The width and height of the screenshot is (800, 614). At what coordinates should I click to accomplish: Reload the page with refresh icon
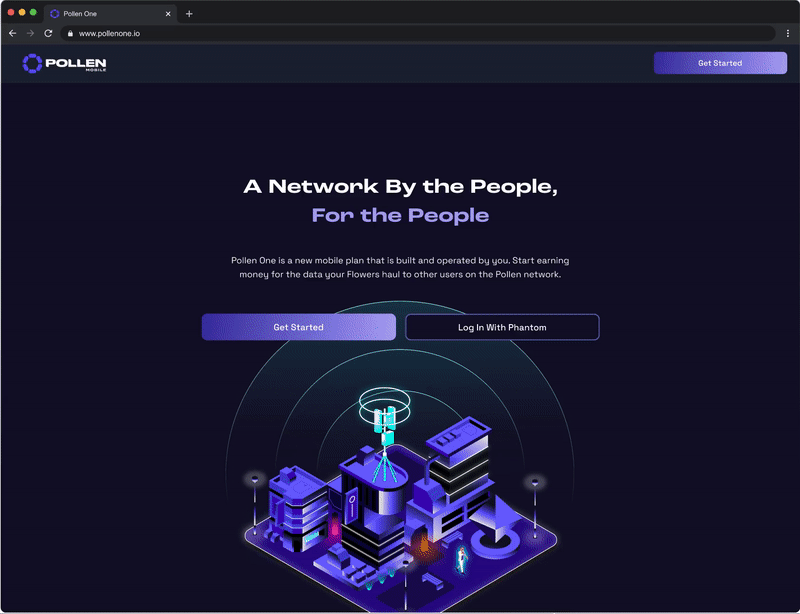coord(48,33)
